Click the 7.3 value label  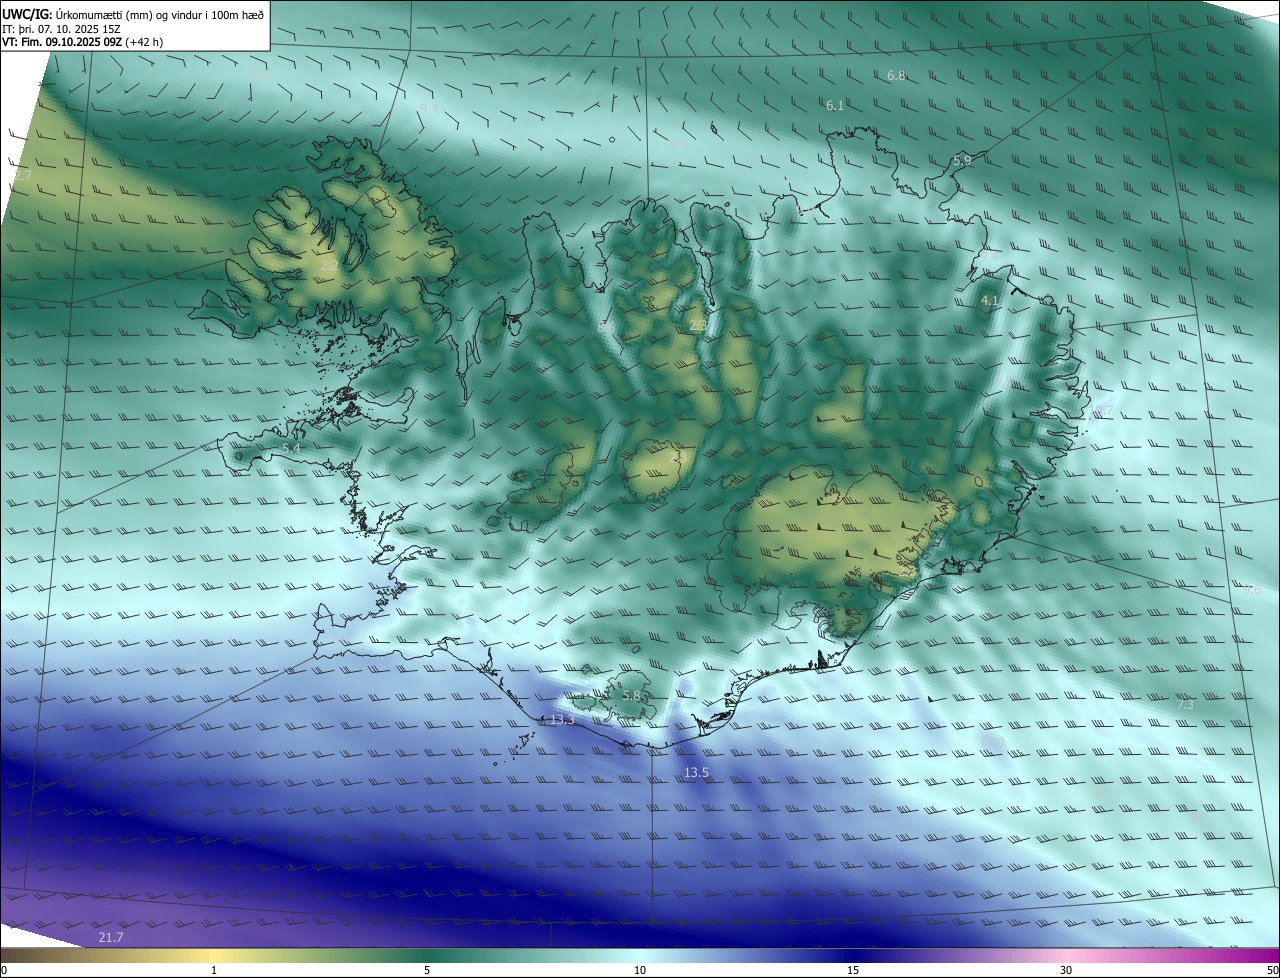pyautogui.click(x=1186, y=705)
